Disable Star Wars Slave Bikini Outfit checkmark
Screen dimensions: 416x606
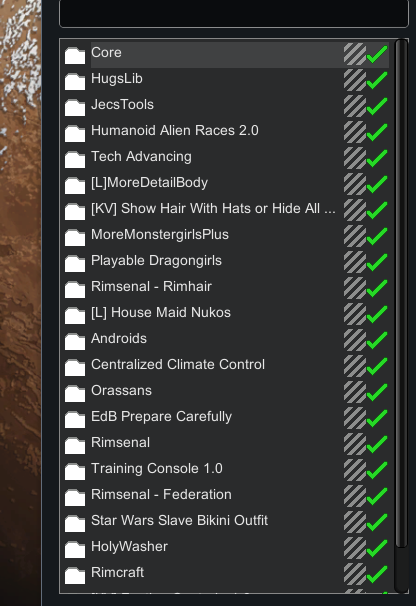pos(377,522)
